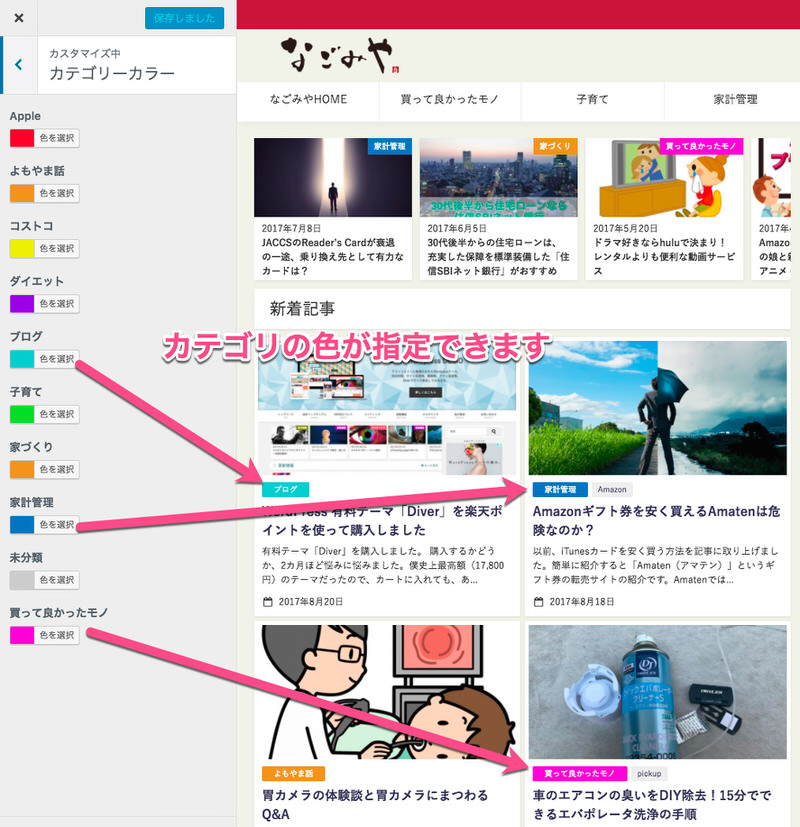800x827 pixels.
Task: Select color for 買って良かったモノ category
Action: tap(56, 635)
